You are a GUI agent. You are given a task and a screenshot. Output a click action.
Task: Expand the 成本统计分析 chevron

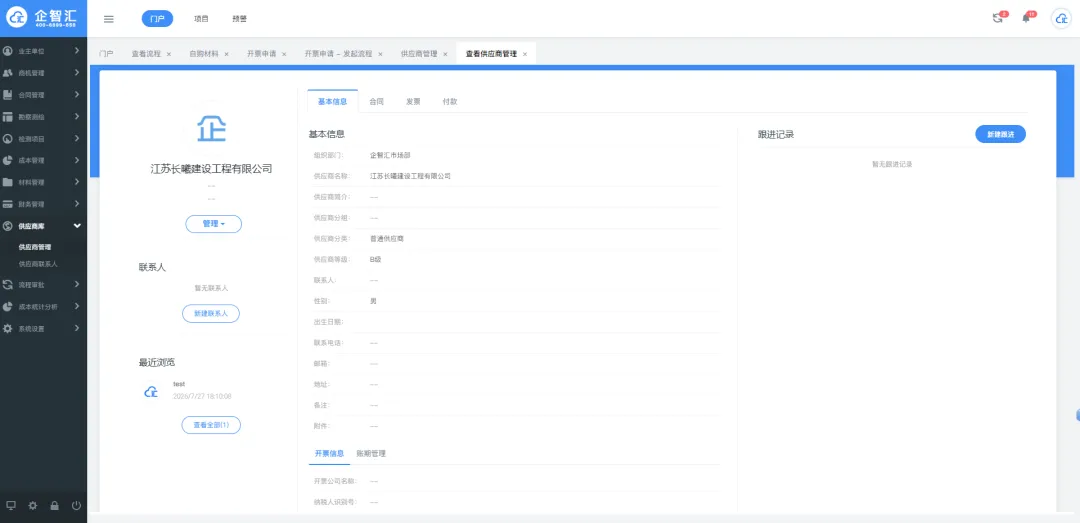77,307
